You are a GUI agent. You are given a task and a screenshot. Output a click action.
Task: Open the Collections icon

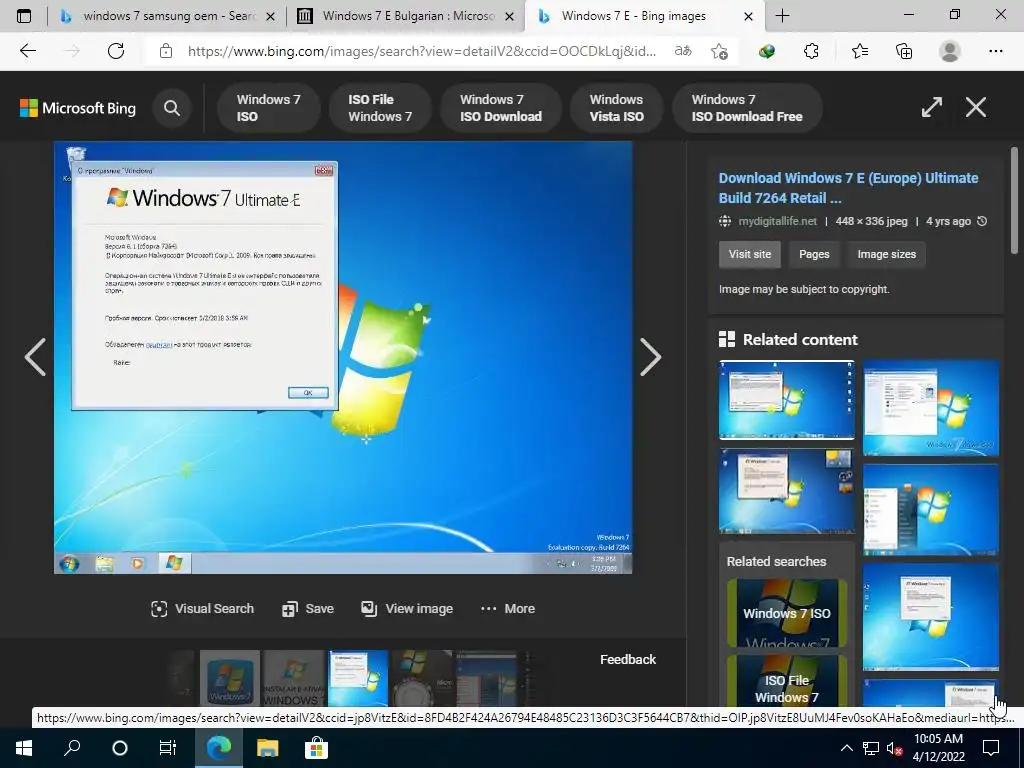pyautogui.click(x=904, y=51)
